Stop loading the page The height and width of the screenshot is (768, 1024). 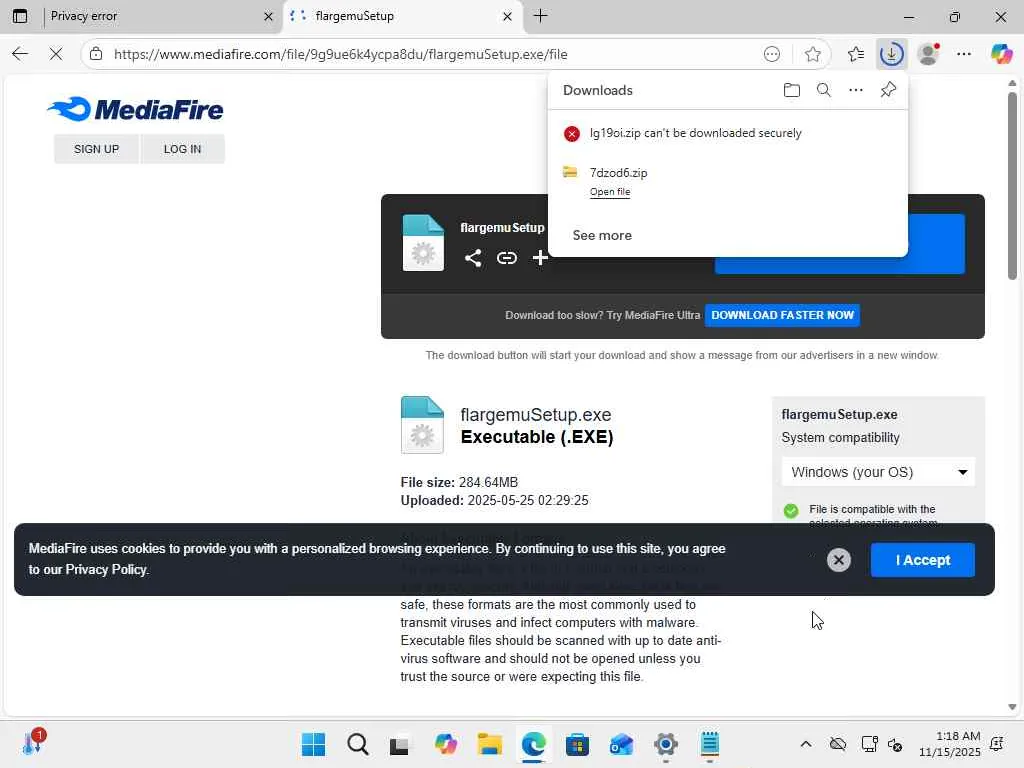tap(56, 54)
